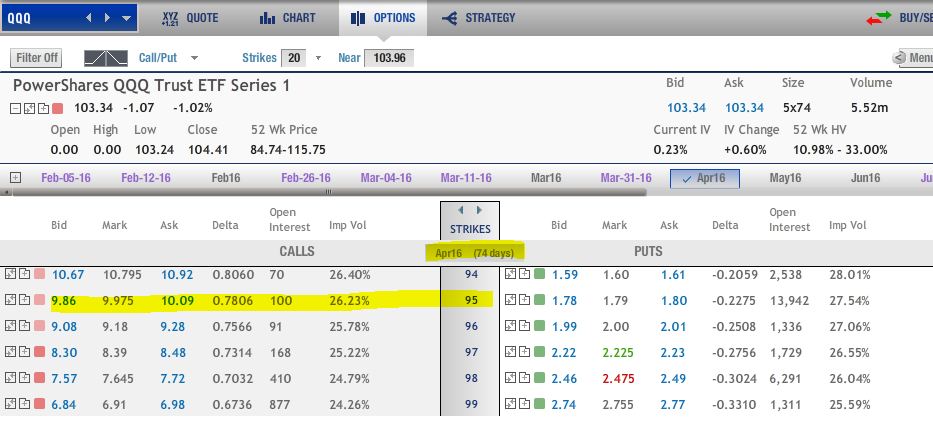
Task: Select the OPTIONS tab
Action: pyautogui.click(x=383, y=18)
